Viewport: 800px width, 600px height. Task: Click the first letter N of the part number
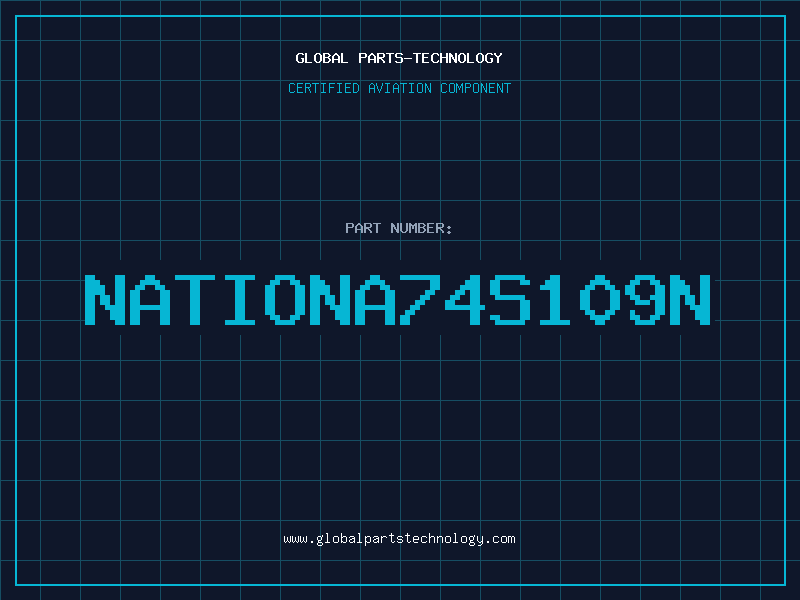pyautogui.click(x=105, y=299)
